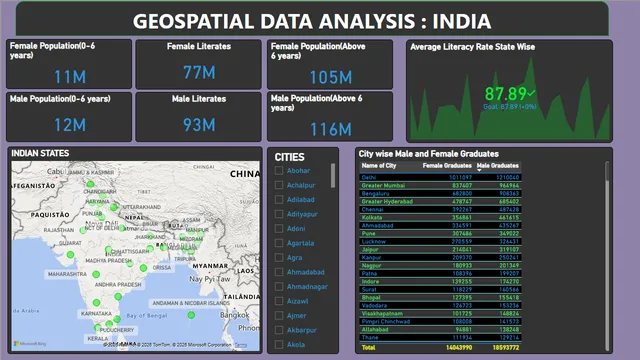Enable the Adoni city filter
This screenshot has height=360, width=640.
[279, 229]
